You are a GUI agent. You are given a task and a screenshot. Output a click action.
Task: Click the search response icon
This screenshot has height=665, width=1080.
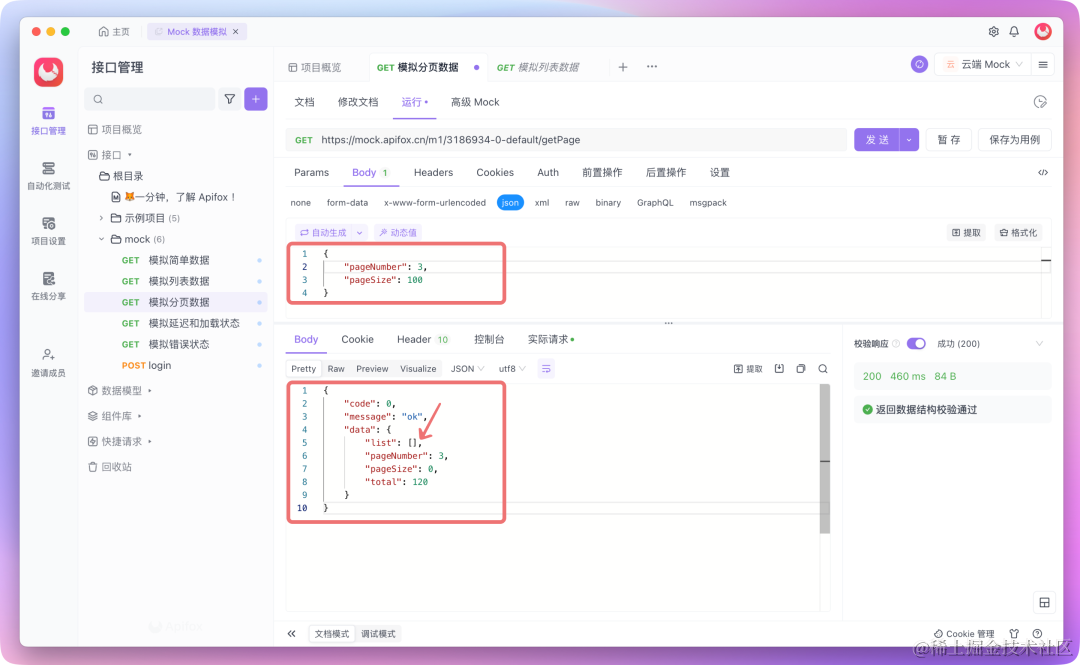pos(822,369)
